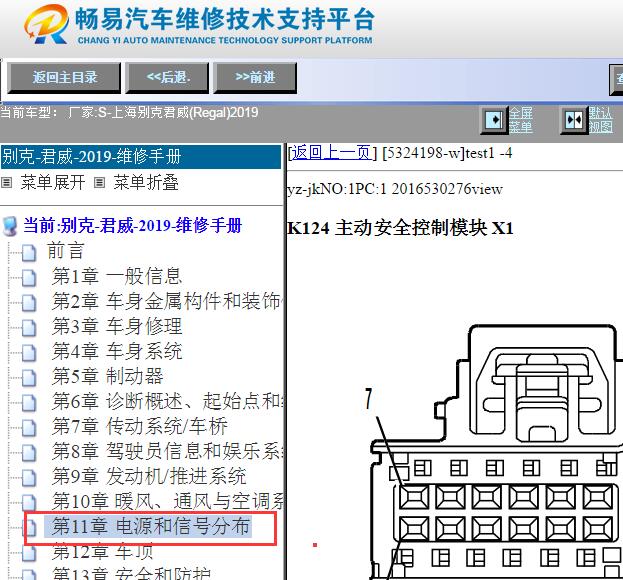
Task: Click page icon next to 第6章
Action: (29, 403)
